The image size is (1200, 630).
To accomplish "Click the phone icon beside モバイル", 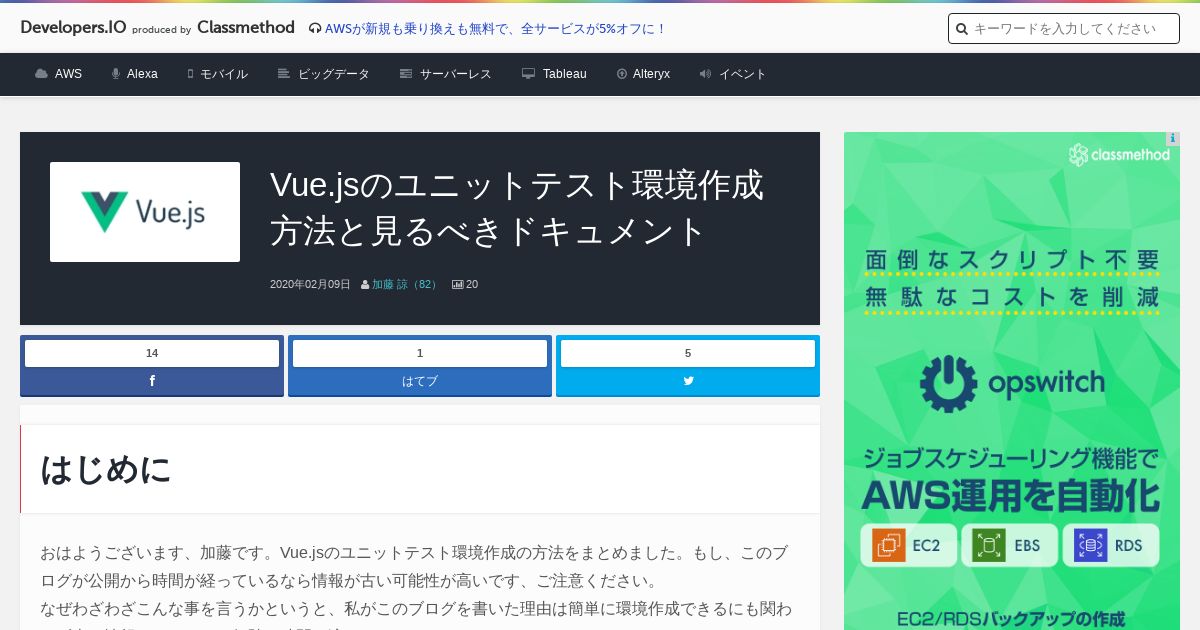I will click(190, 74).
